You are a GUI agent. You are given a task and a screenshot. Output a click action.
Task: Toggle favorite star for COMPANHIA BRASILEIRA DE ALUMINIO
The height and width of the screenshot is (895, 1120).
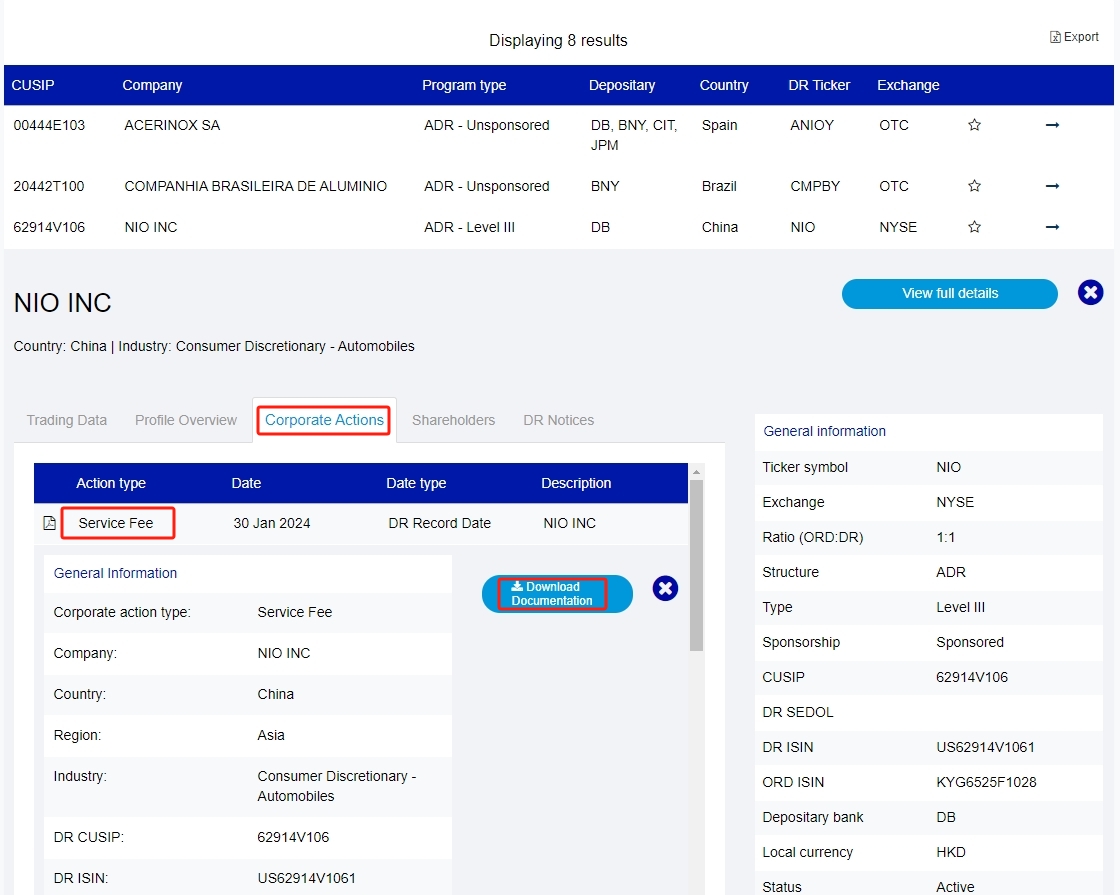coord(974,186)
